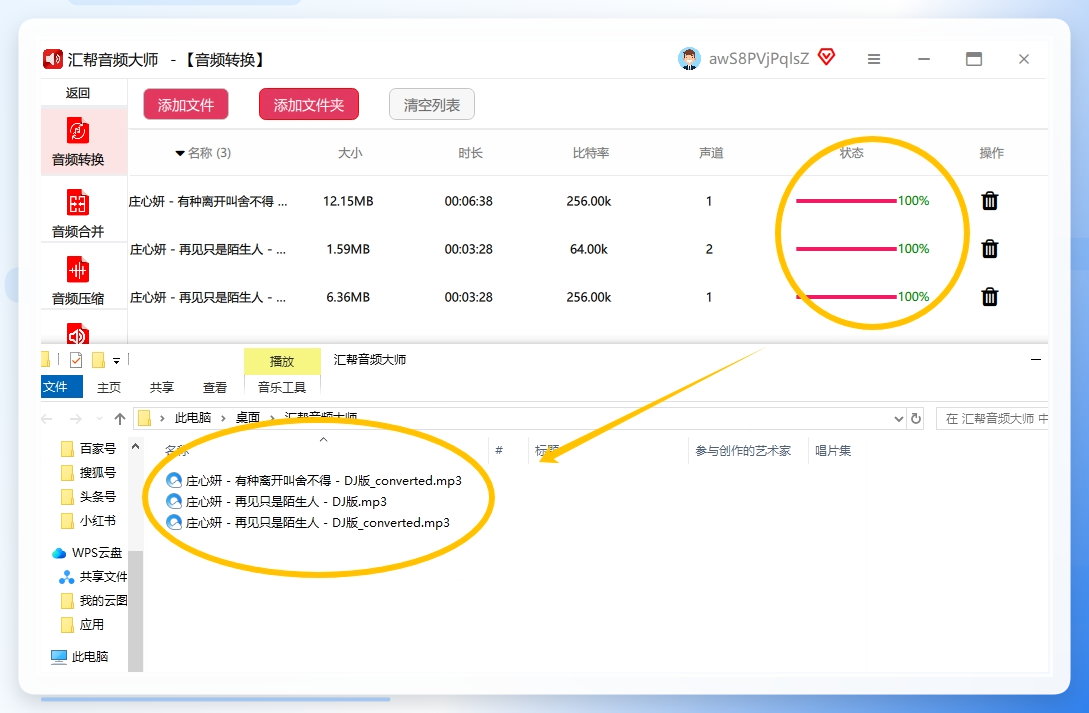Screen dimensions: 1089x713
Task: Click Explorer back arrow
Action: click(x=47, y=419)
